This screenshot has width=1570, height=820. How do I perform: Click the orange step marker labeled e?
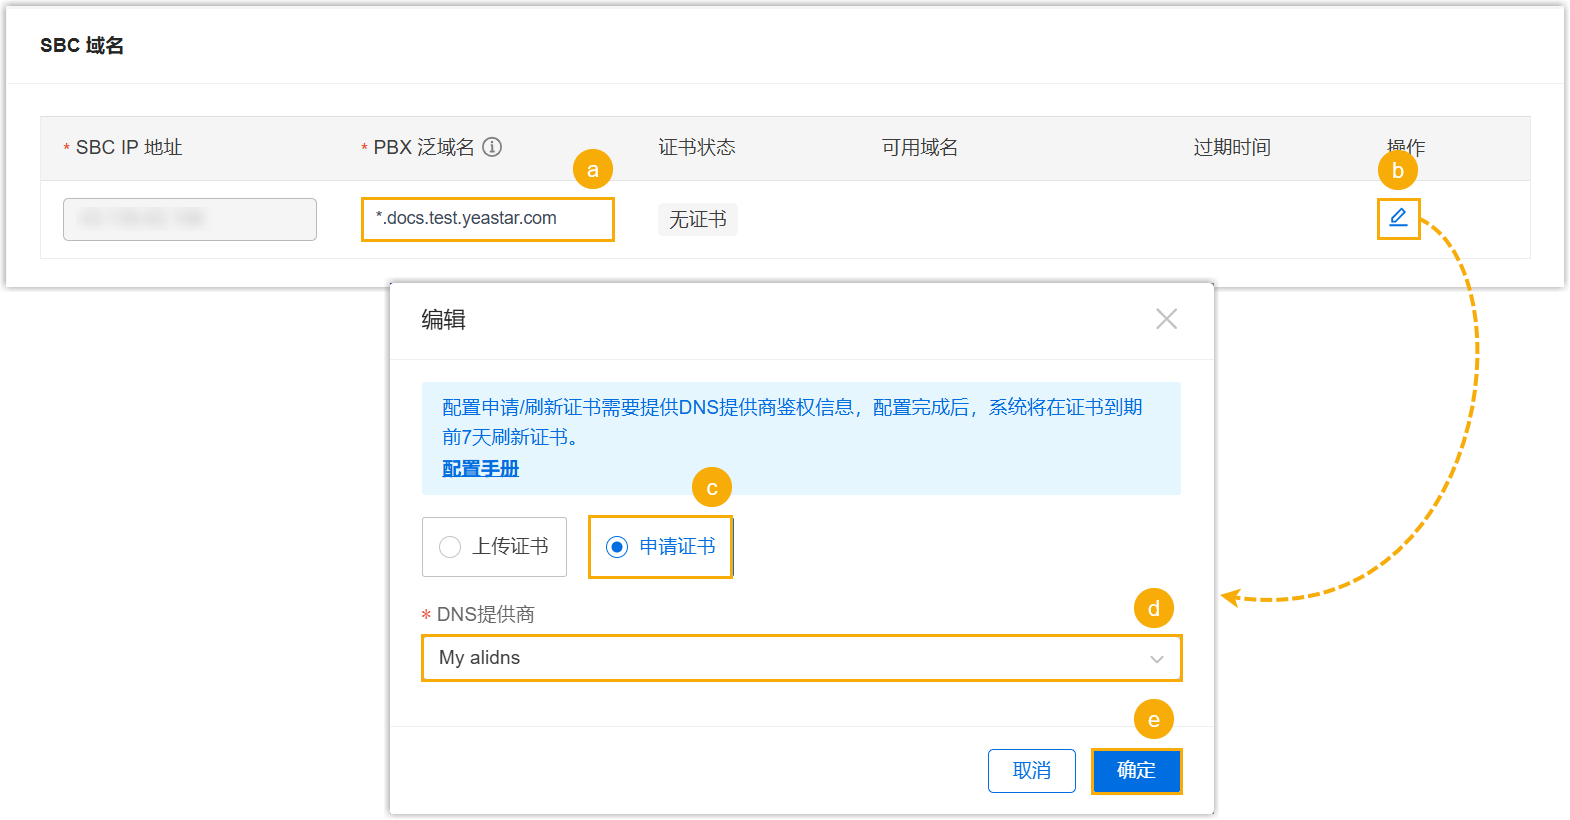pyautogui.click(x=1153, y=720)
